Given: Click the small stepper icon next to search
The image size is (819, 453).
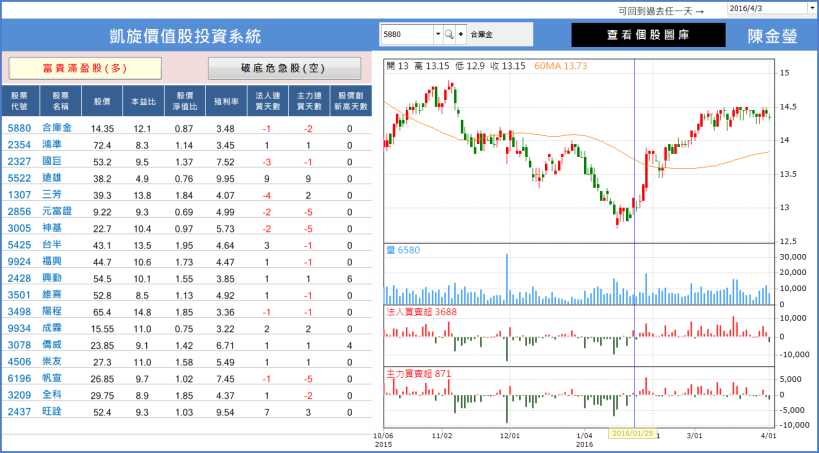Looking at the screenshot, I should [461, 34].
